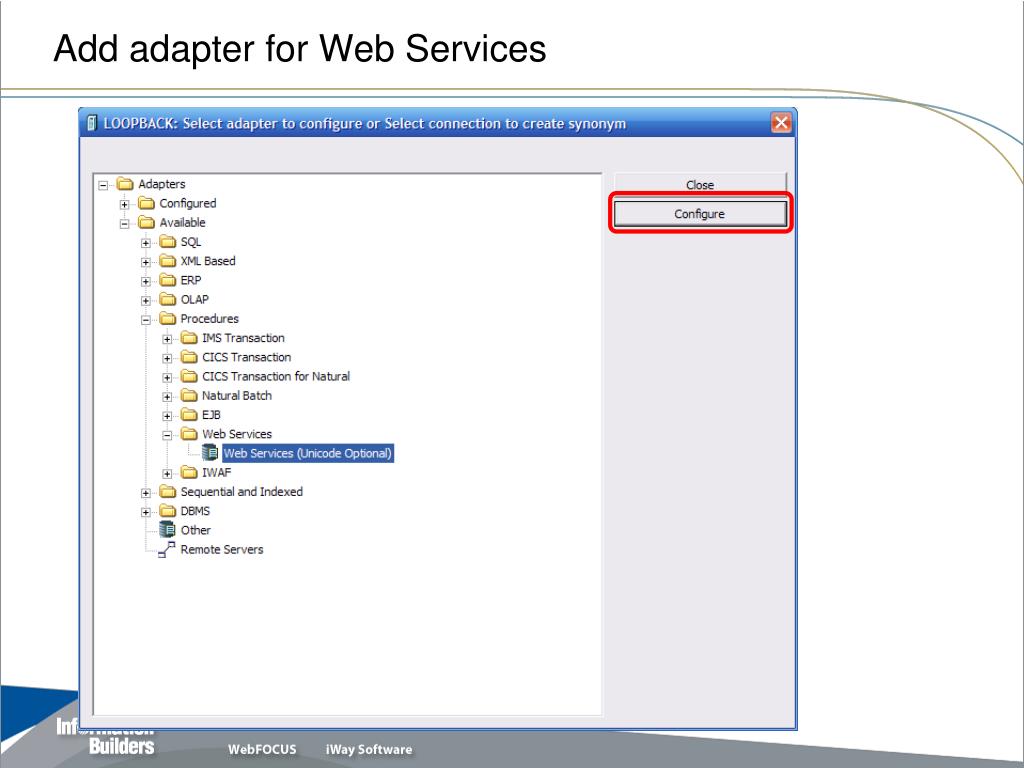The image size is (1024, 768).
Task: Click the iWay Software footer text
Action: click(369, 749)
